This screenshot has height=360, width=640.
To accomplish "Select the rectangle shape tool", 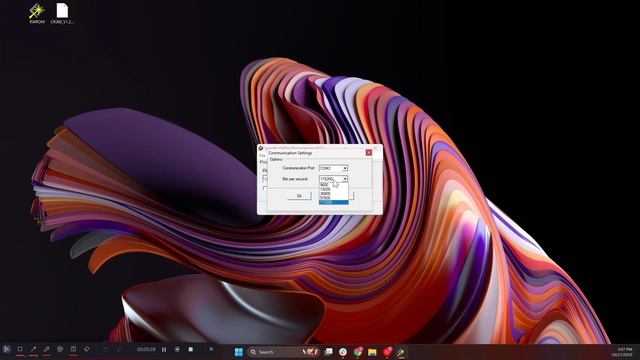I will [x=20, y=349].
